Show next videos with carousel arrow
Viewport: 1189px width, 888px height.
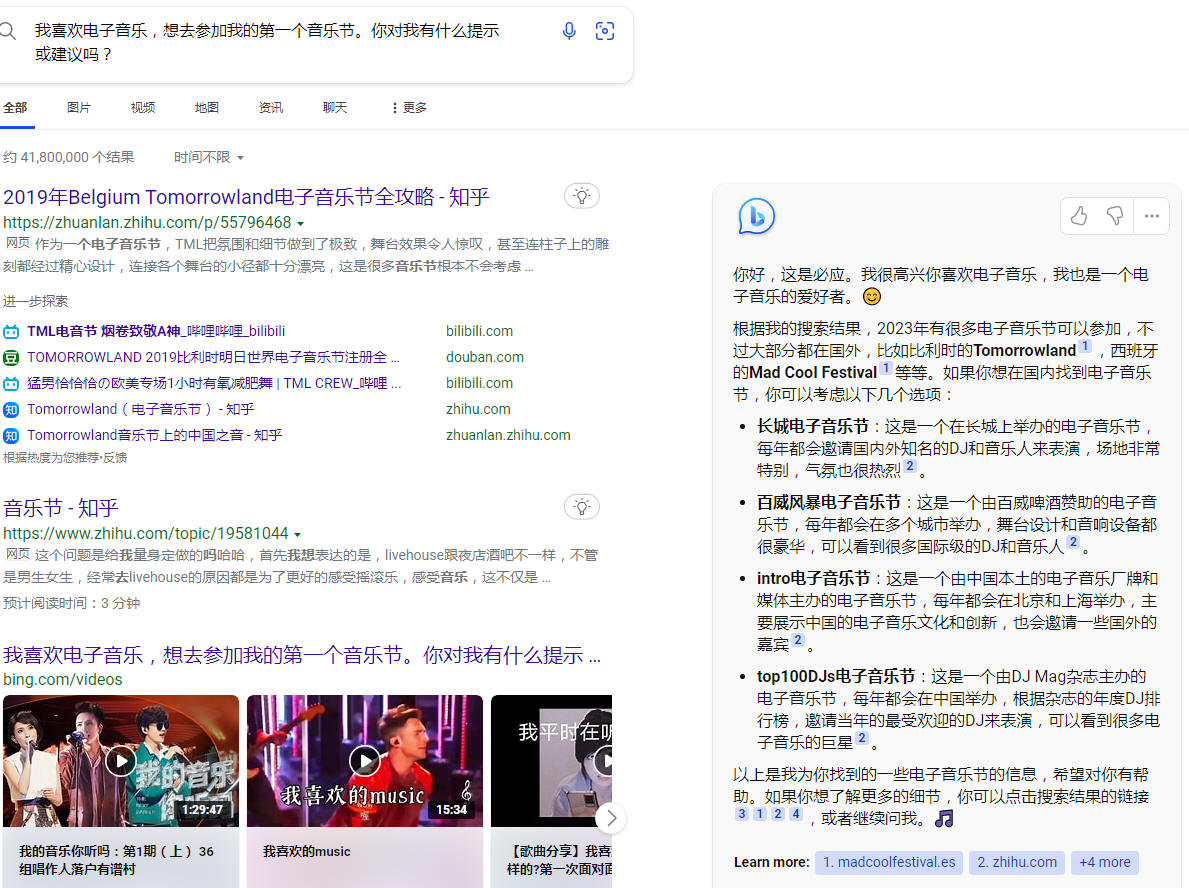(x=611, y=817)
